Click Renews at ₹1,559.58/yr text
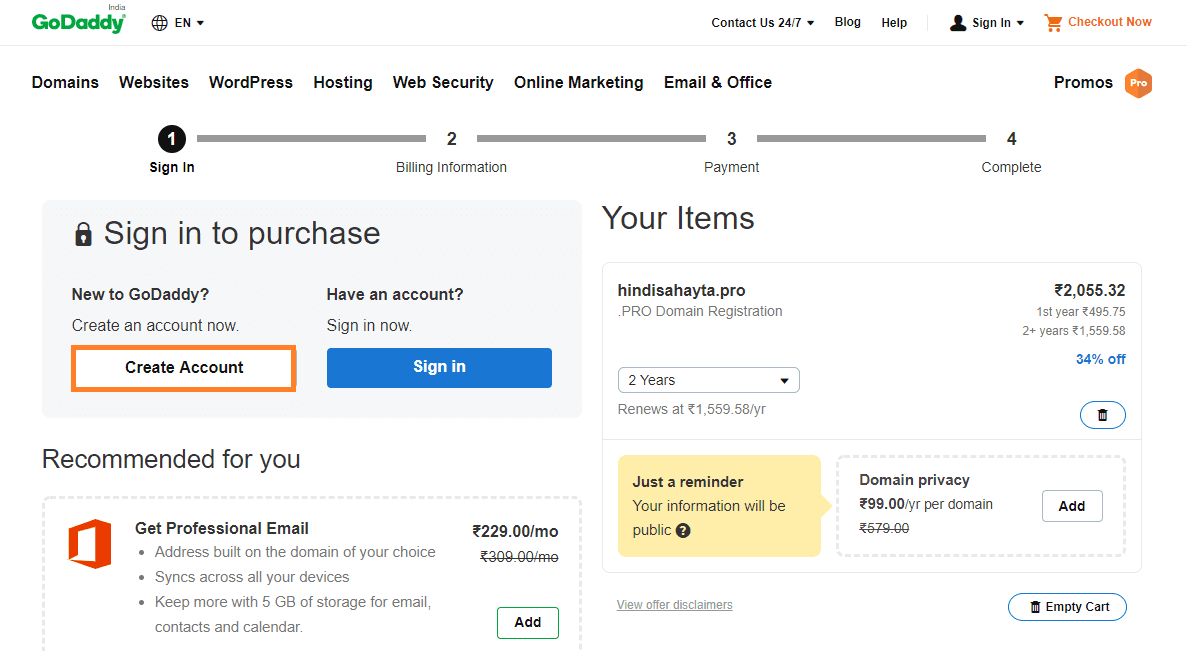The height and width of the screenshot is (651, 1187). pos(691,410)
